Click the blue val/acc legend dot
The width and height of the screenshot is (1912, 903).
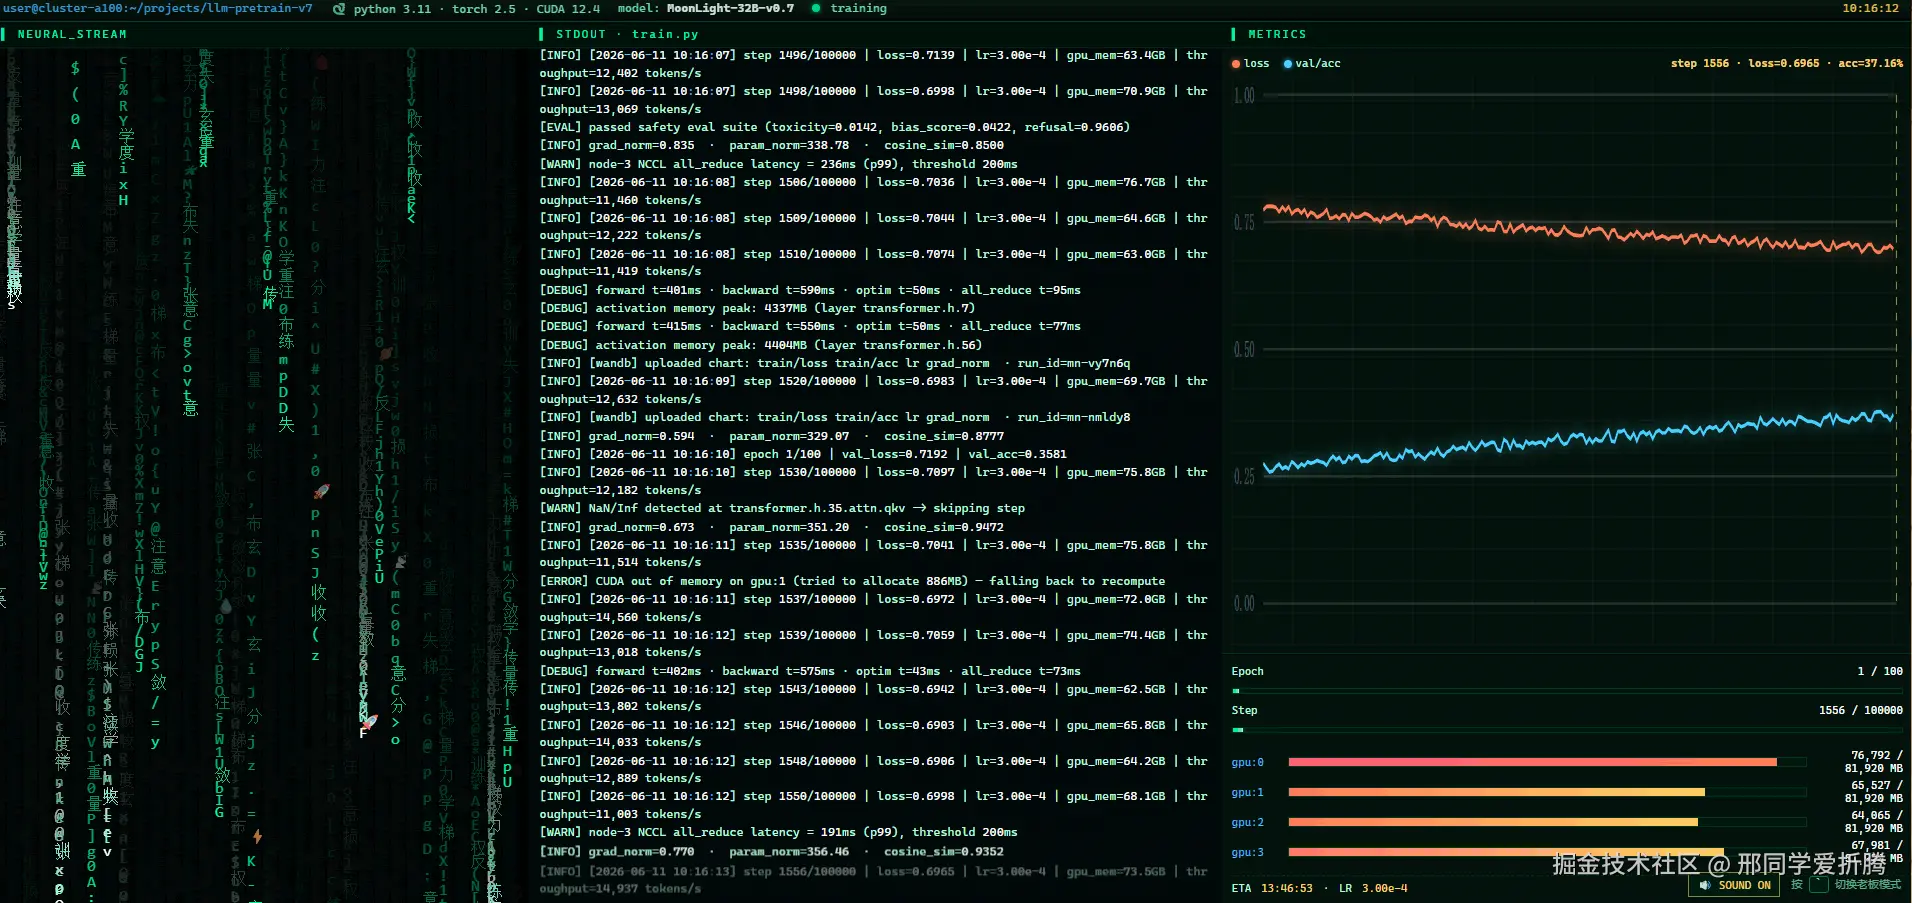point(1288,64)
